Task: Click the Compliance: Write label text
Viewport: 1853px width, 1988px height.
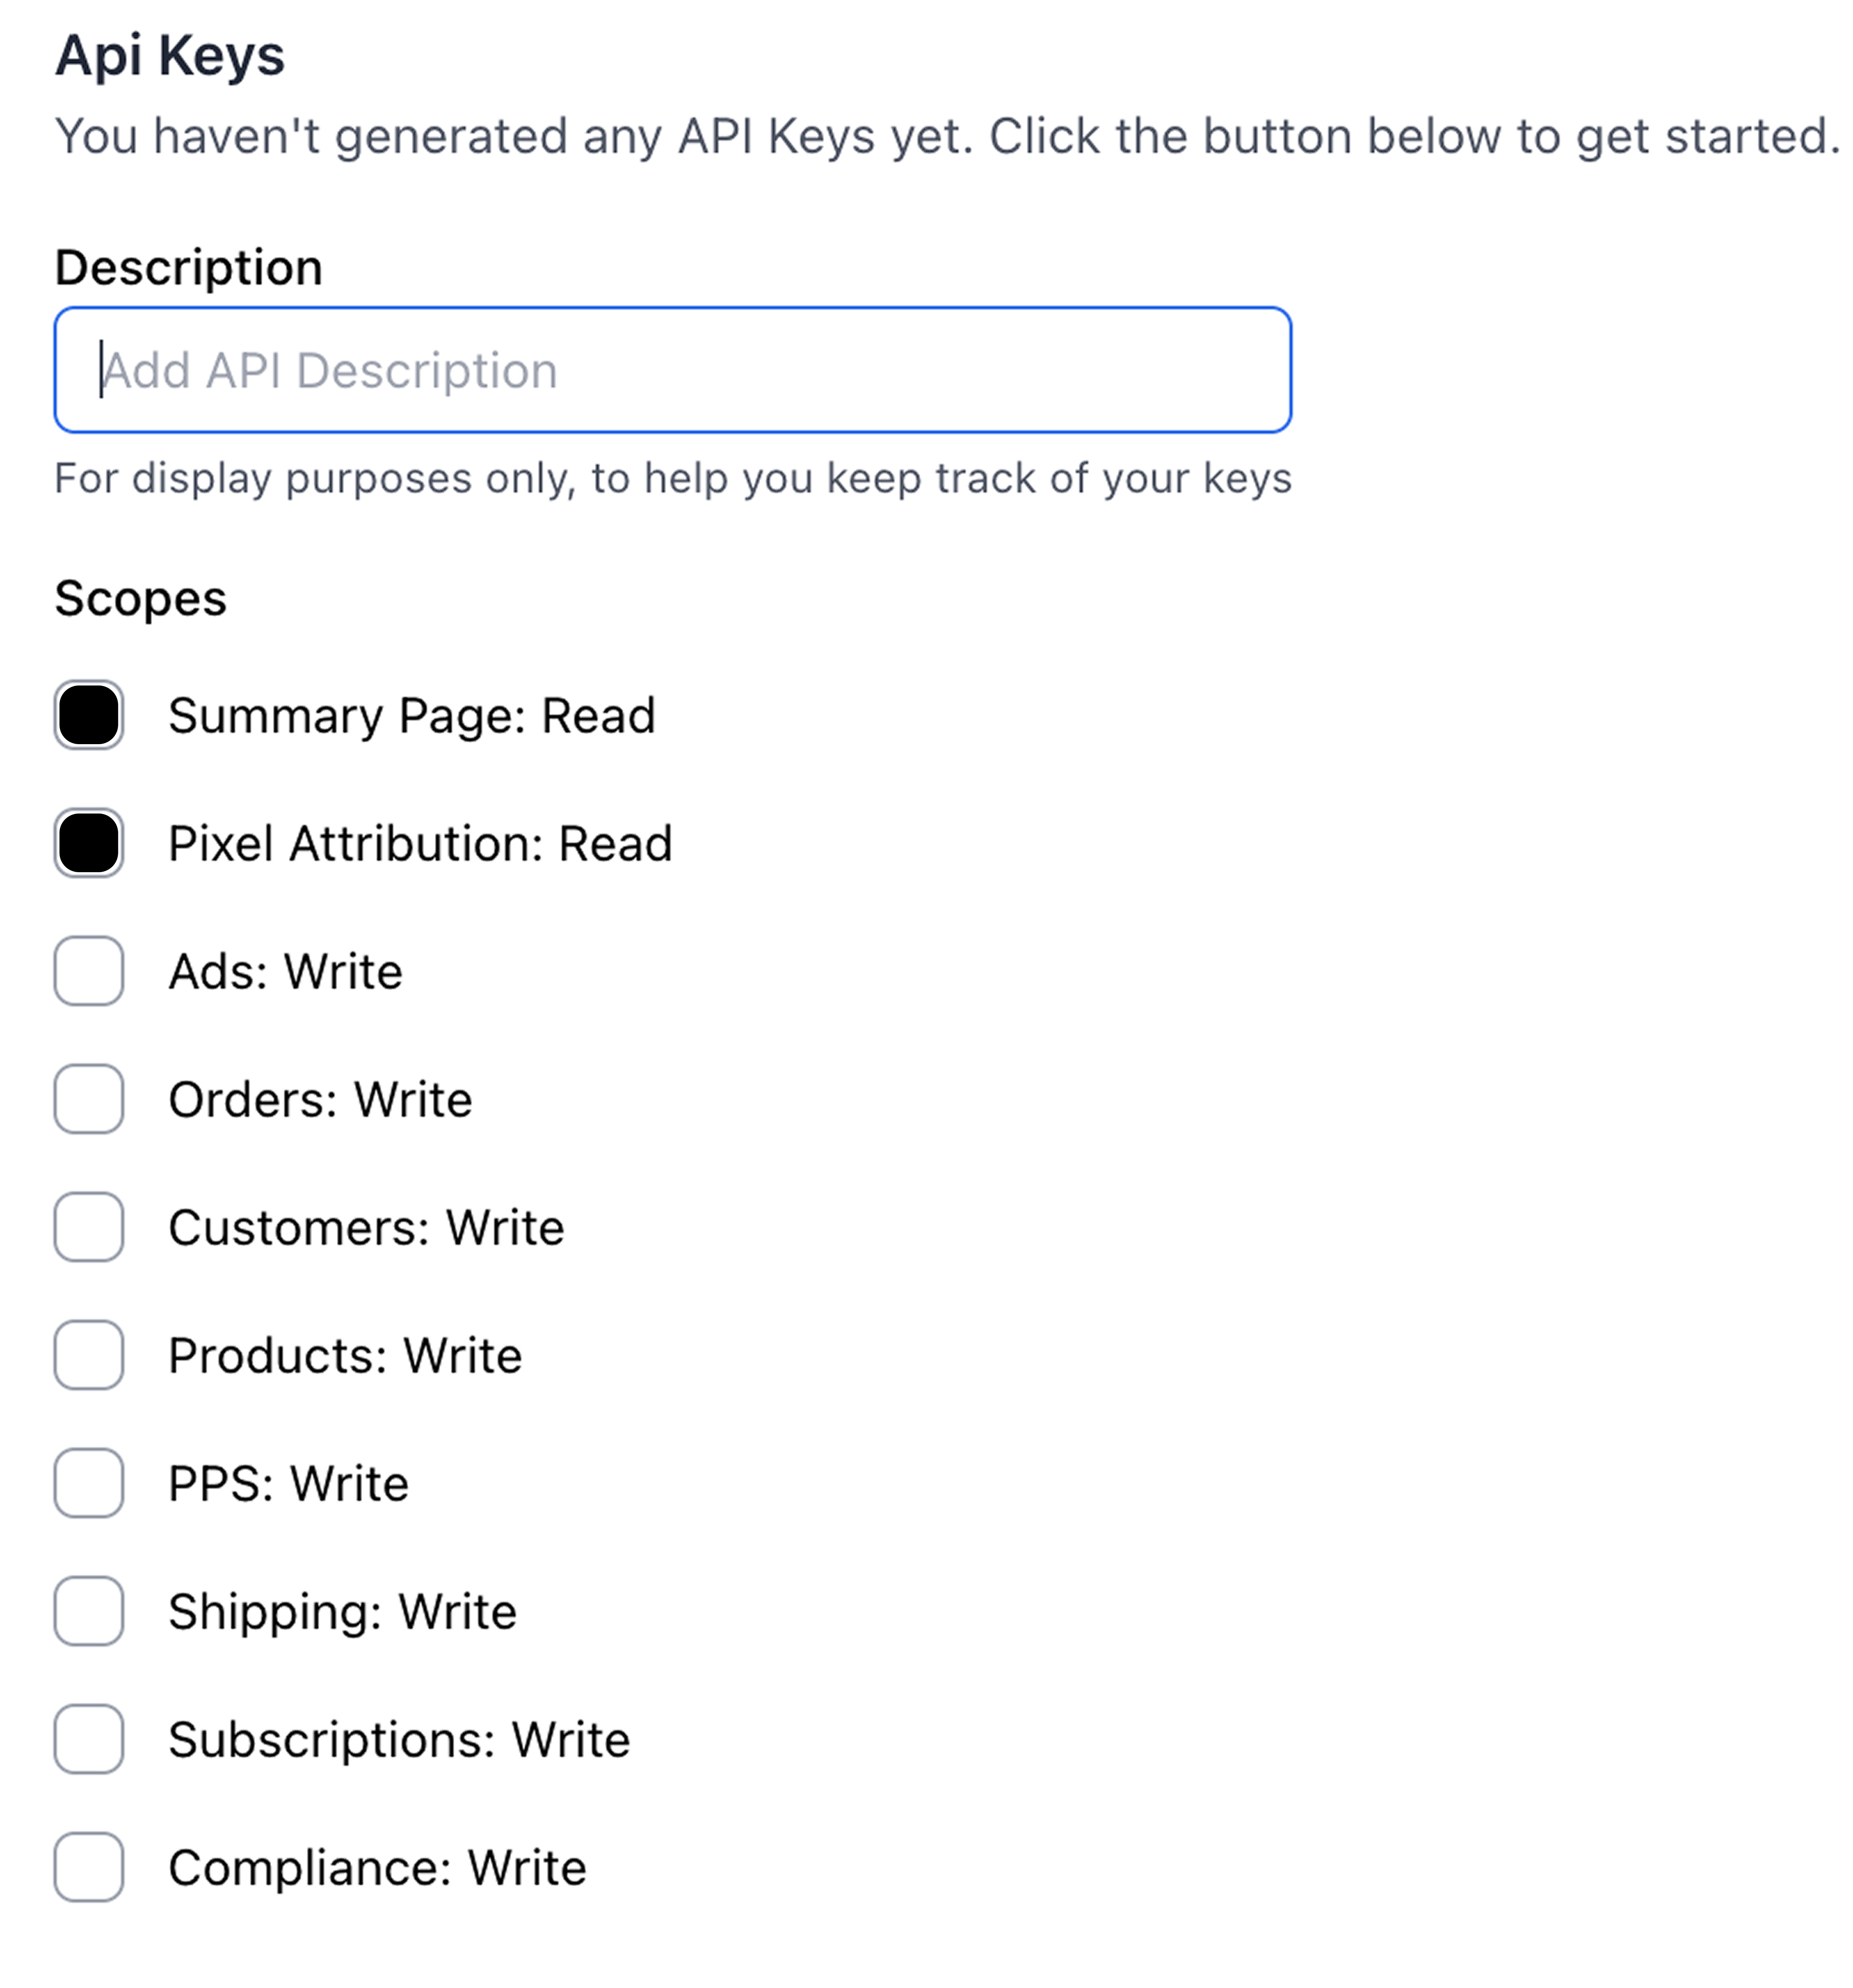Action: (x=377, y=1868)
